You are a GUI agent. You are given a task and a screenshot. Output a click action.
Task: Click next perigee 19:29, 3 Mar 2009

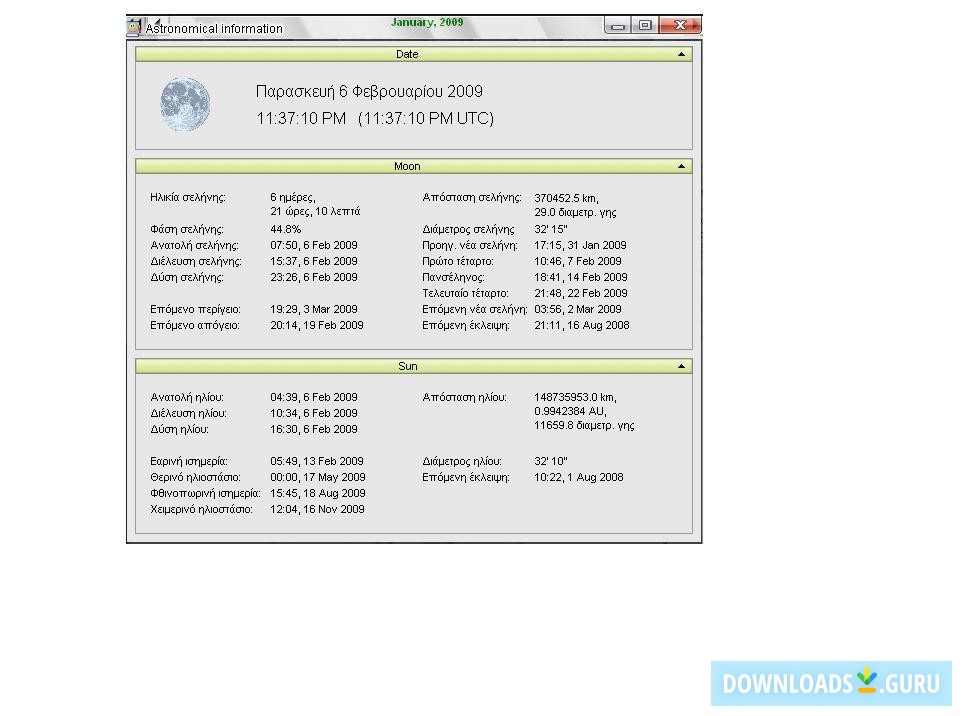(314, 309)
